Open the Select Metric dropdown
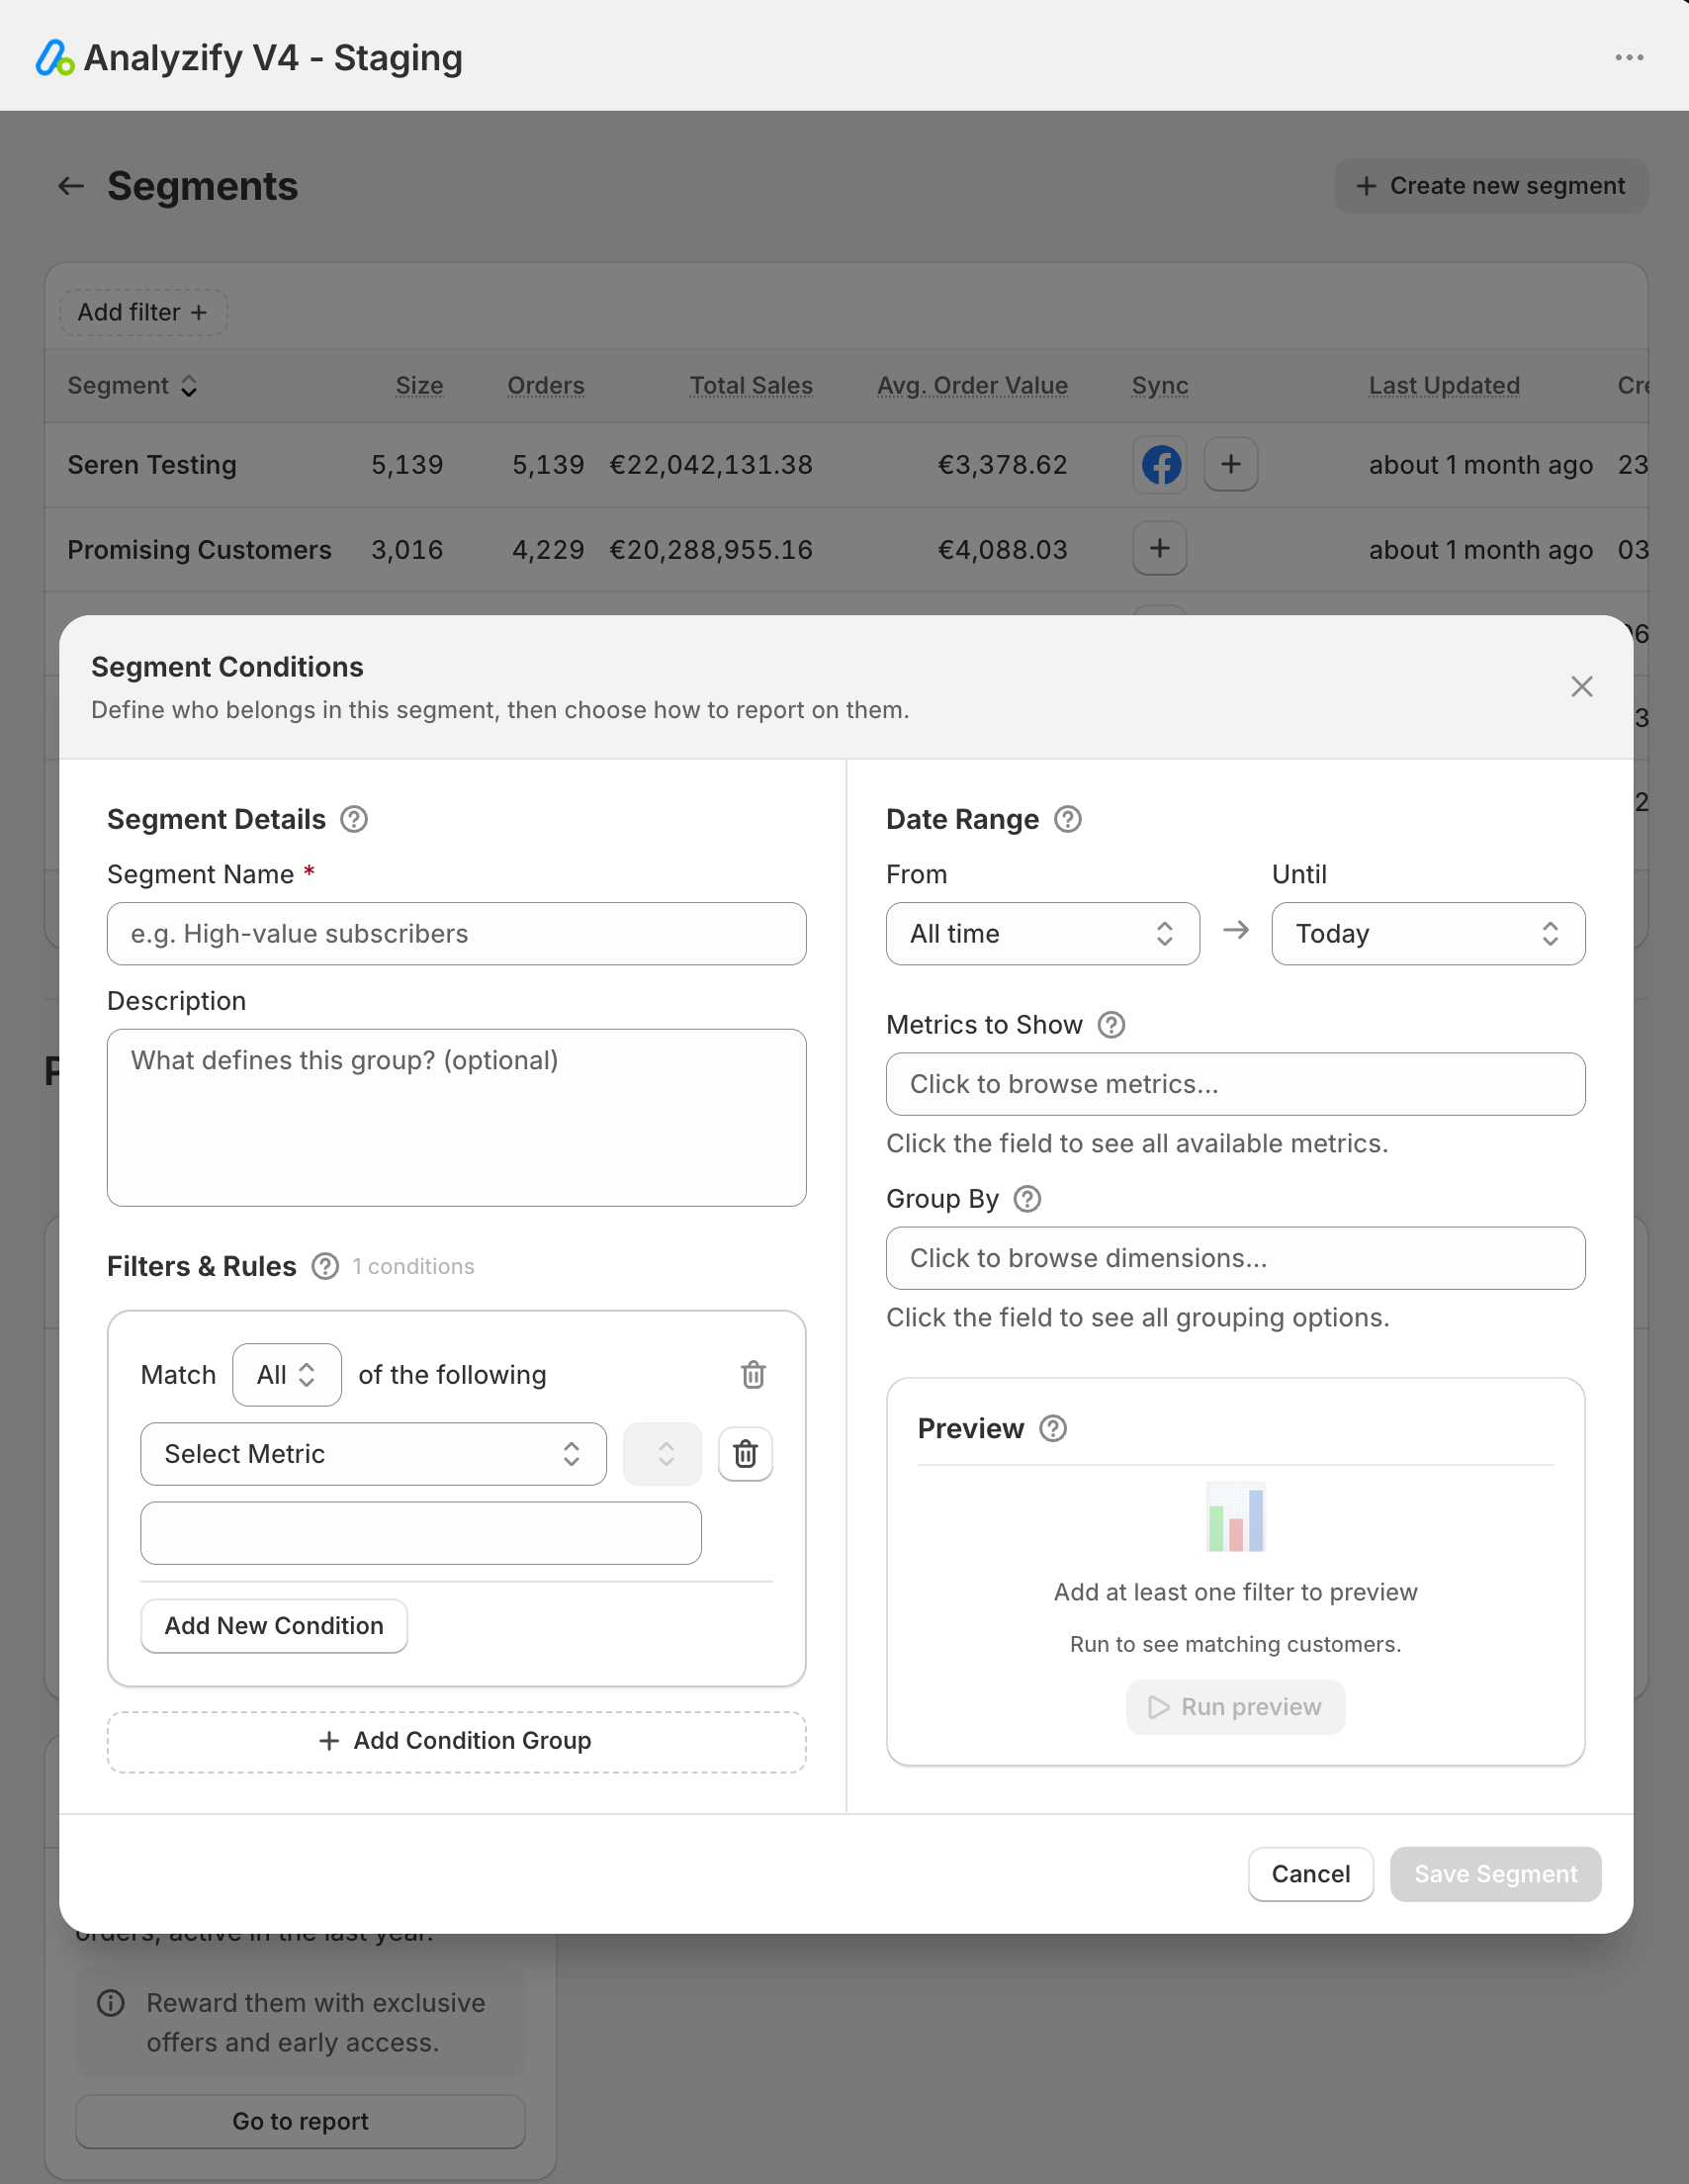Screen dimensions: 1689x2184 (373, 1455)
